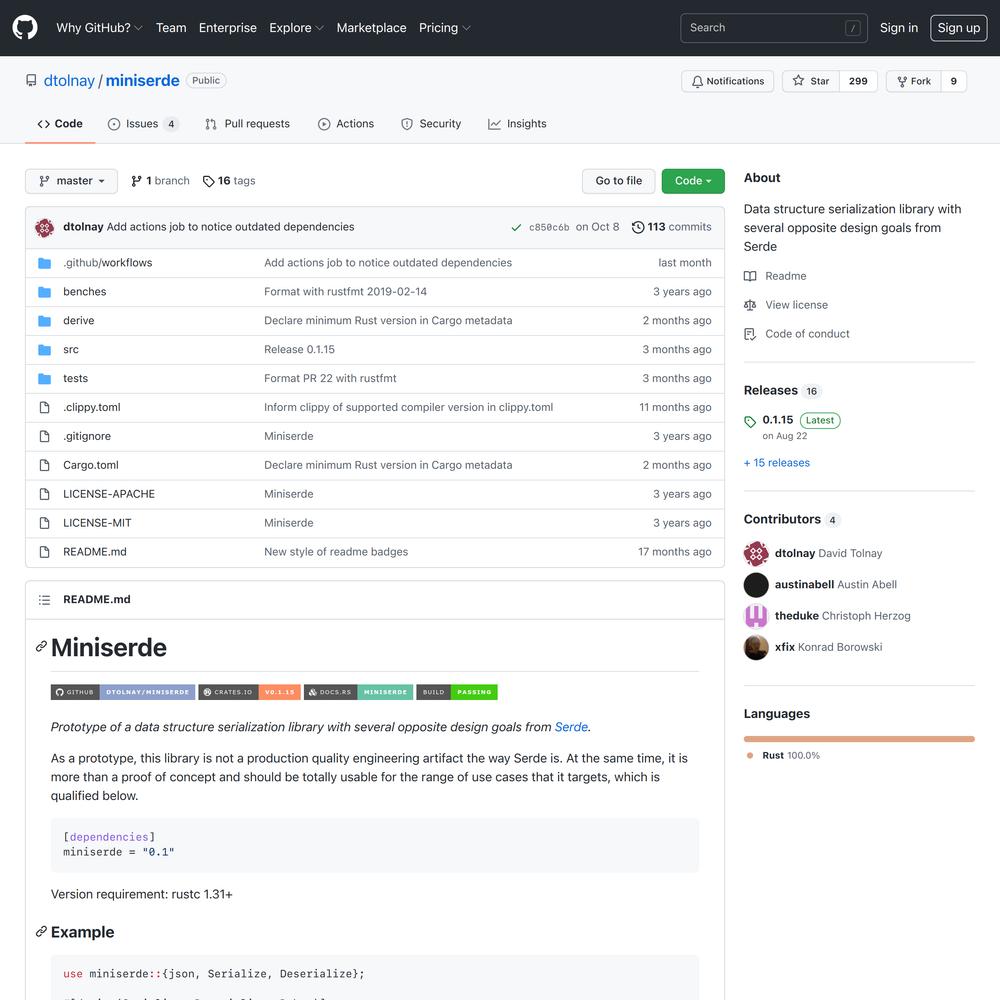Image resolution: width=1000 pixels, height=1000 pixels.
Task: Click the file icon for .clippy.toml
Action: click(x=45, y=407)
